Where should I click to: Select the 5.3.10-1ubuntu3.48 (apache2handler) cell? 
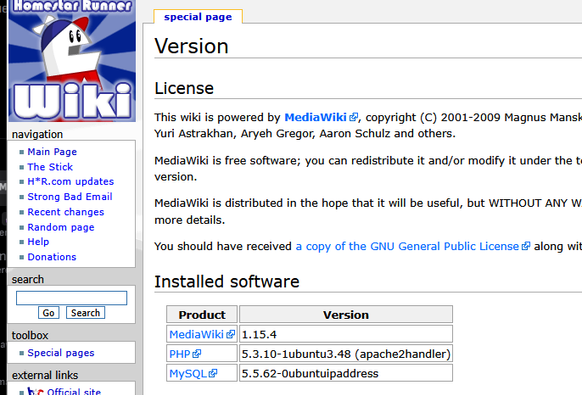(x=346, y=354)
